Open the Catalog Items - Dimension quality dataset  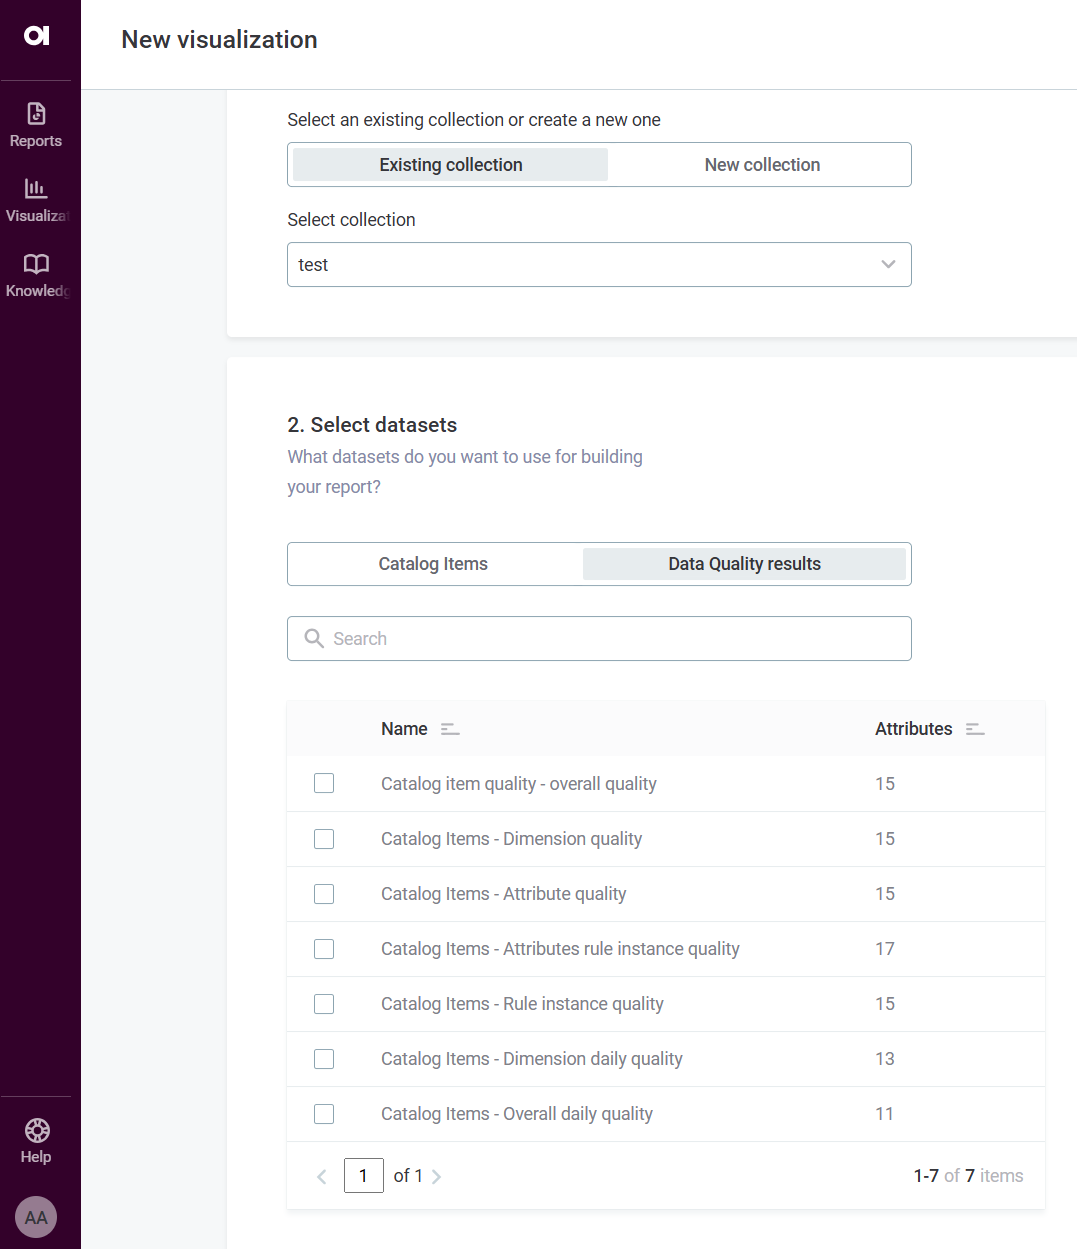(x=511, y=838)
